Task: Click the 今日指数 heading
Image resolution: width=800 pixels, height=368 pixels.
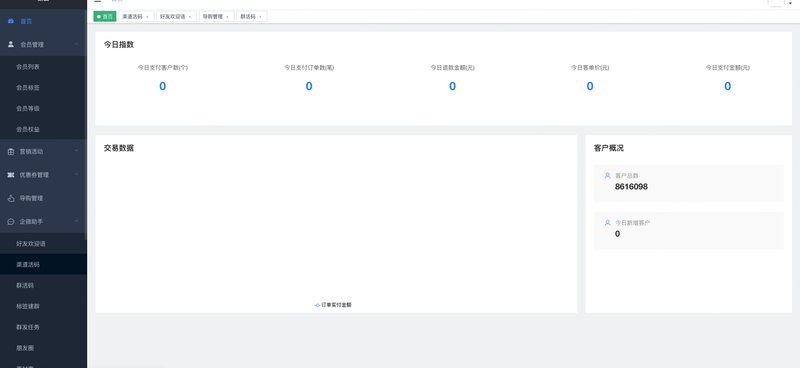Action: [119, 45]
